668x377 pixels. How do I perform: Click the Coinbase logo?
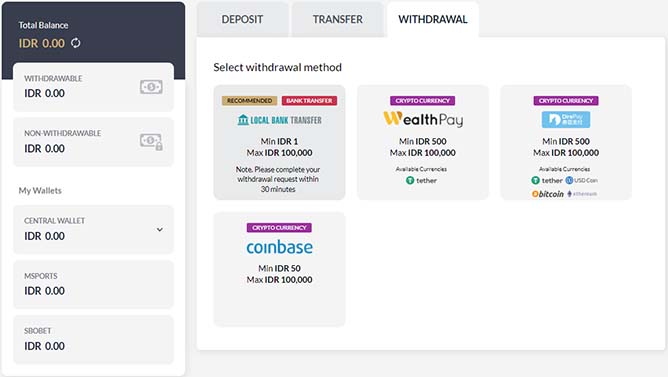click(x=279, y=247)
